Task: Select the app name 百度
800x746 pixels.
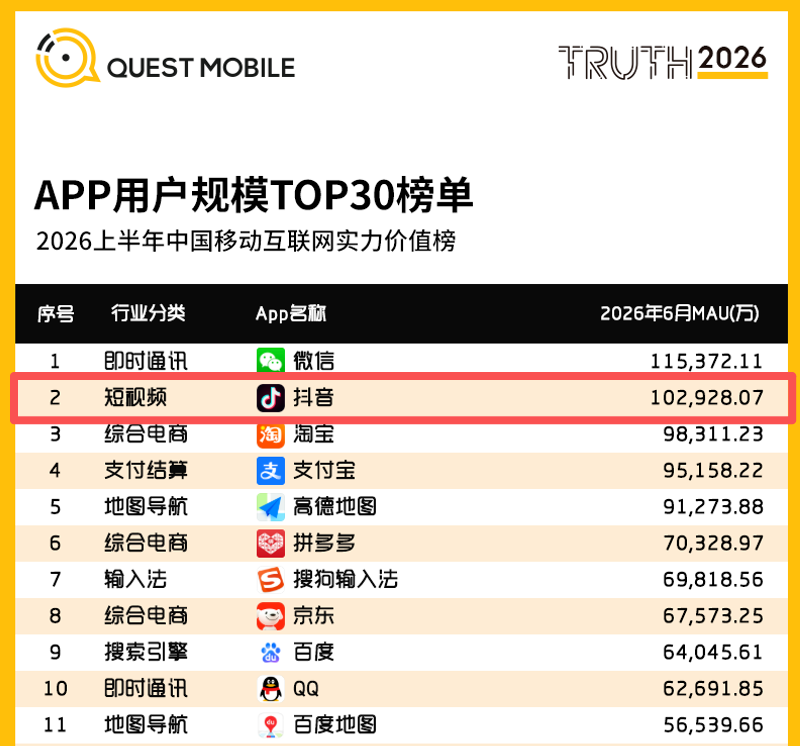Action: (x=314, y=652)
